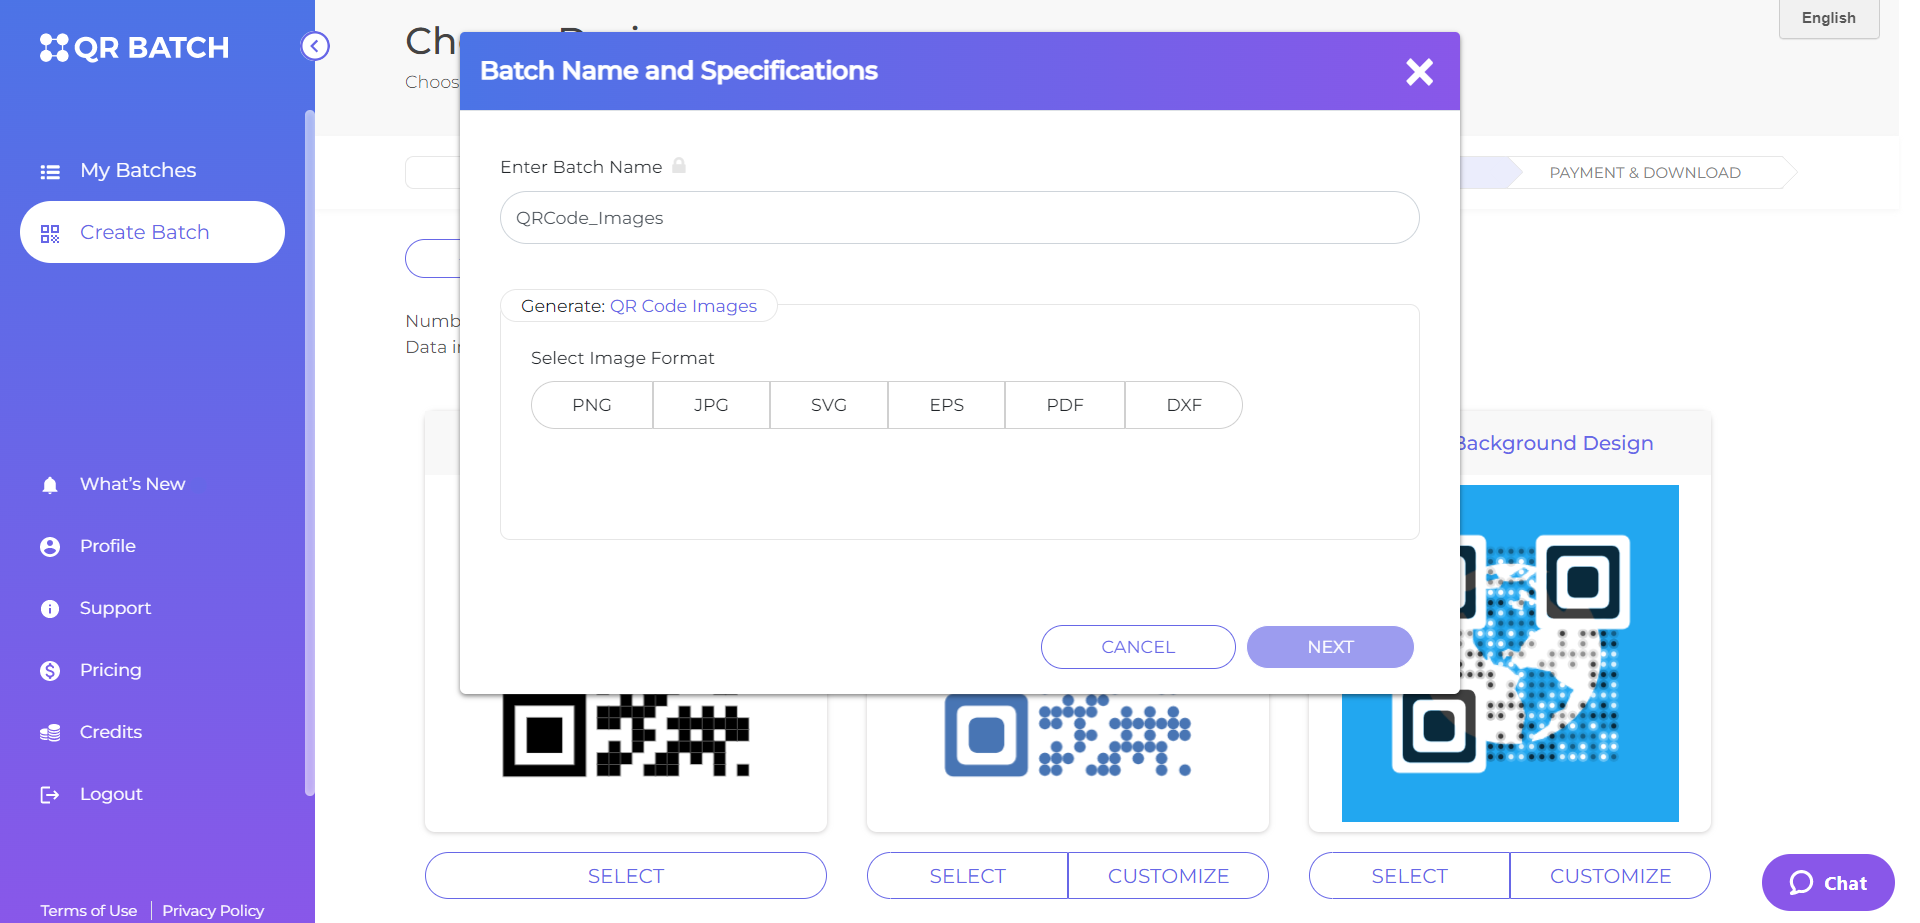The height and width of the screenshot is (923, 1920).
Task: Click the Credits coins icon
Action: (50, 733)
